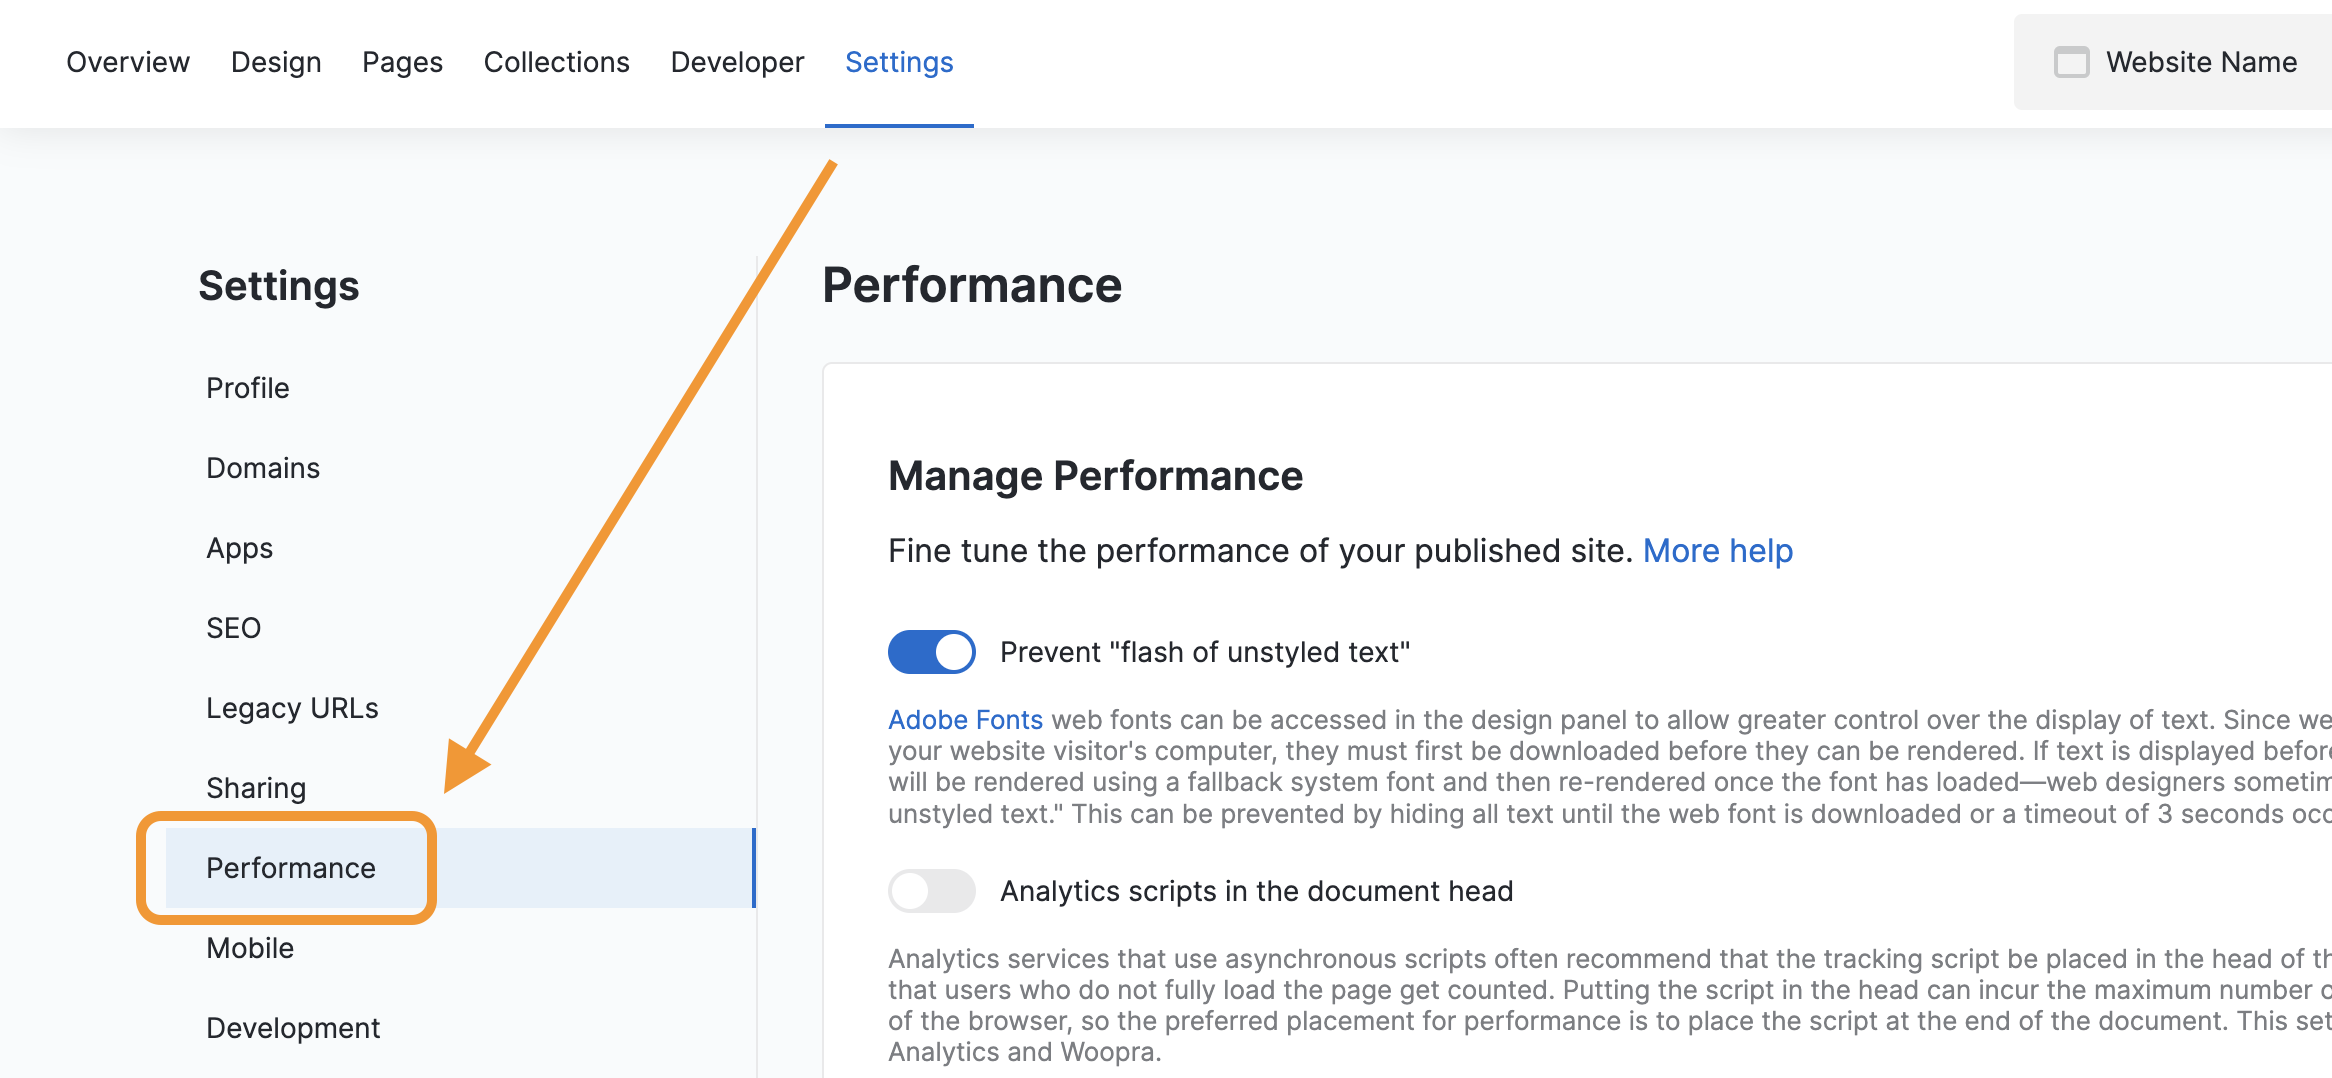Select the Developer tab

click(737, 62)
